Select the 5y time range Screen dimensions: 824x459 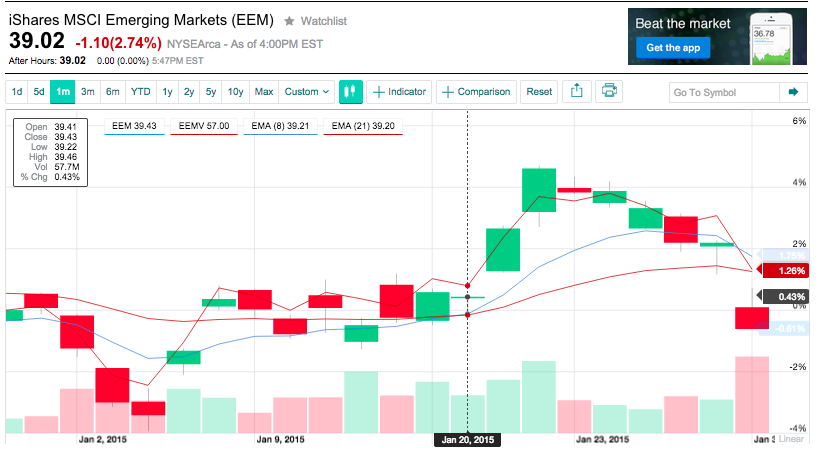pos(211,91)
